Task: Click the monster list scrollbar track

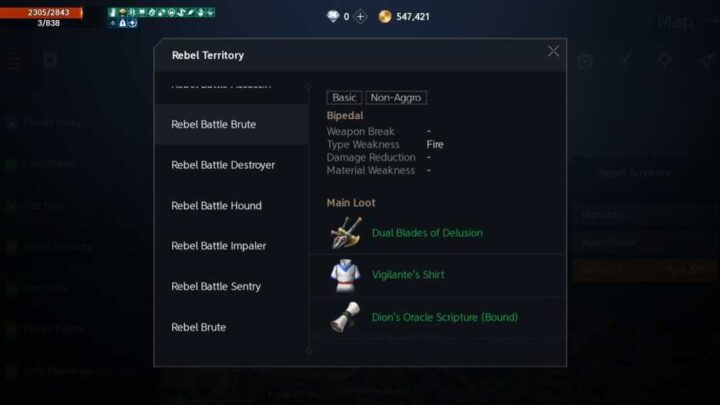Action: click(309, 219)
